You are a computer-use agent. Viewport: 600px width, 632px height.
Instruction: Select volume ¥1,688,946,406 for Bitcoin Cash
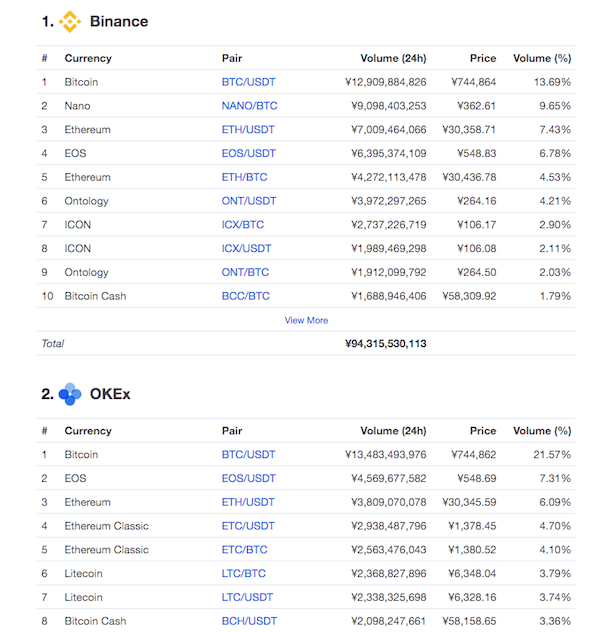pyautogui.click(x=388, y=296)
